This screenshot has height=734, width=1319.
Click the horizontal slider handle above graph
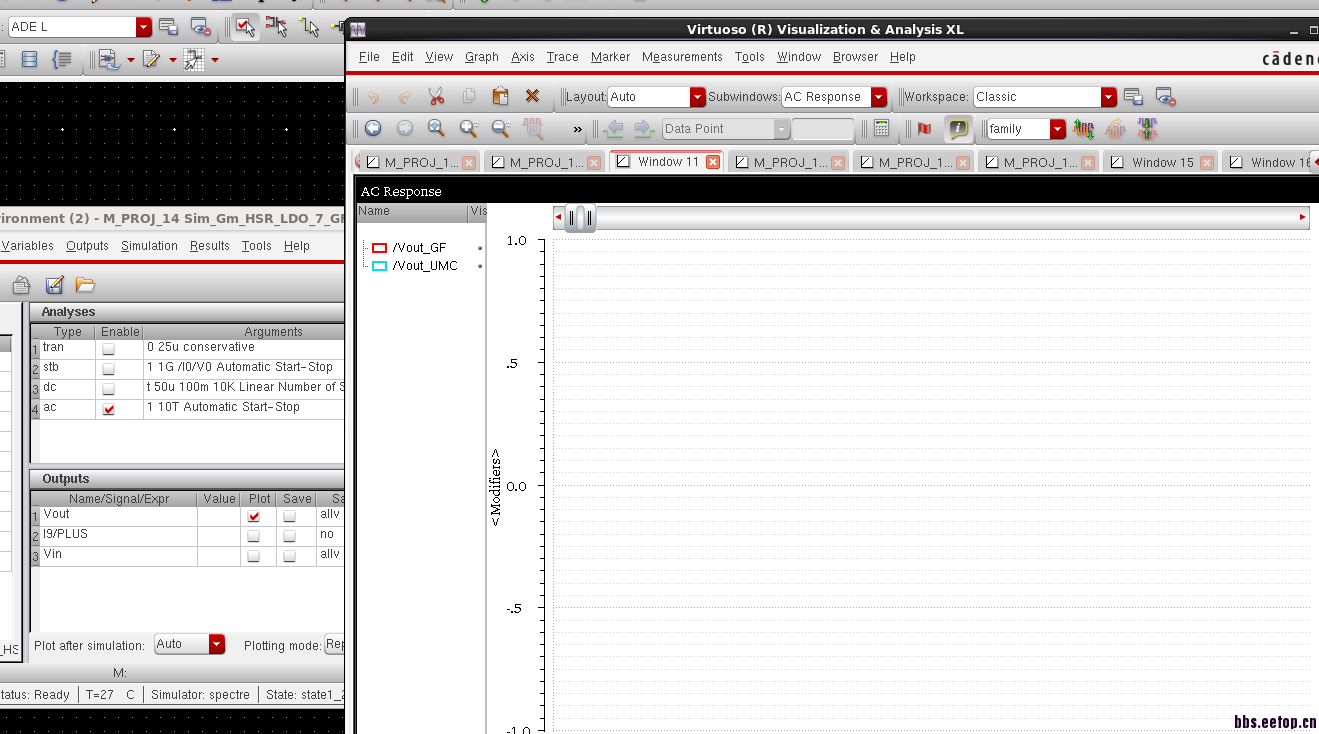tap(580, 217)
